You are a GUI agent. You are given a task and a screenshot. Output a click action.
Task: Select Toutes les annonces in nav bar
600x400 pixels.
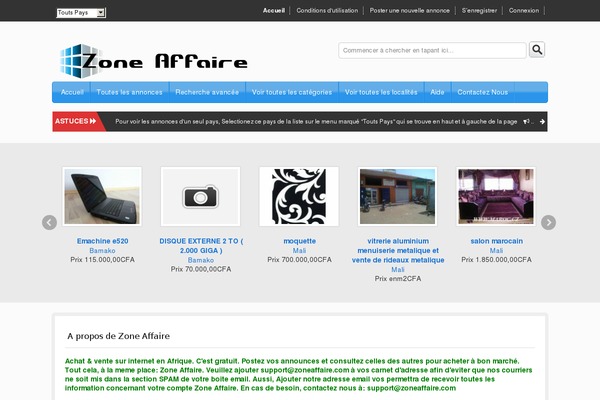pyautogui.click(x=129, y=92)
